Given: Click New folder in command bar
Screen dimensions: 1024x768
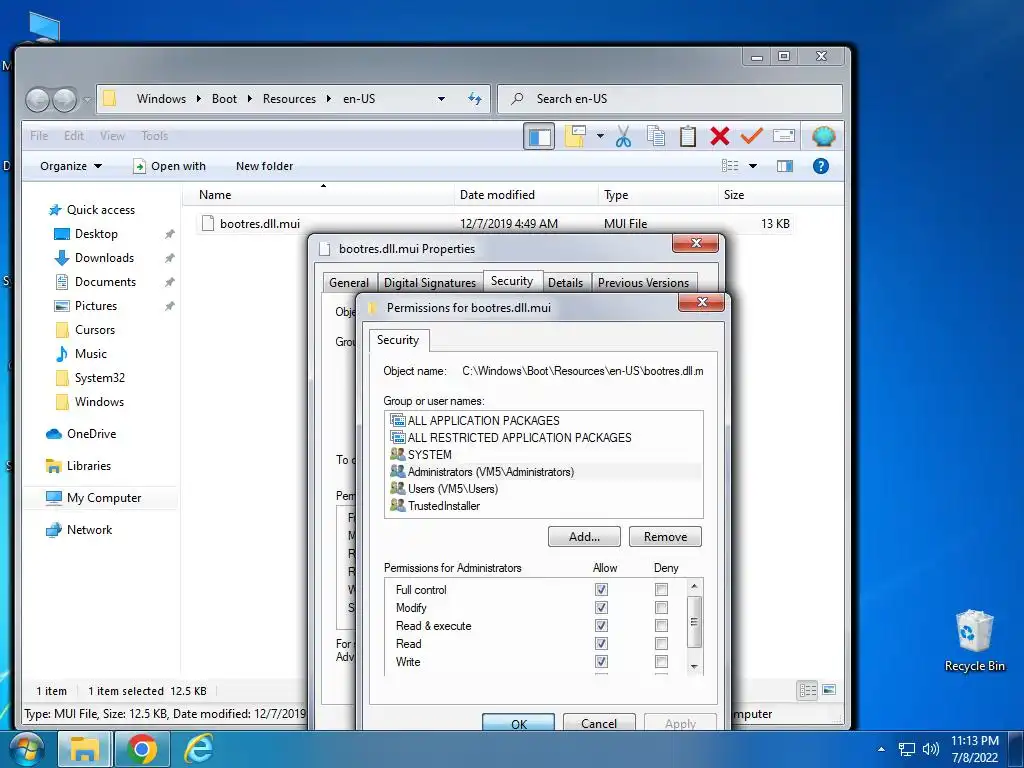Looking at the screenshot, I should (264, 166).
